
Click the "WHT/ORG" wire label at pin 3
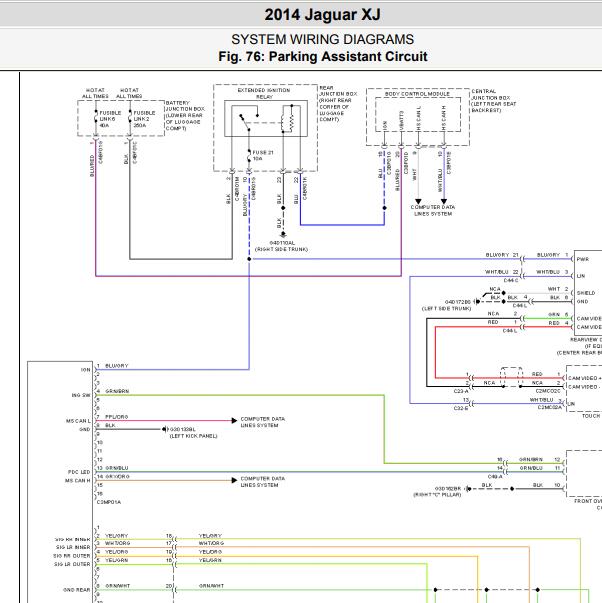pos(117,543)
